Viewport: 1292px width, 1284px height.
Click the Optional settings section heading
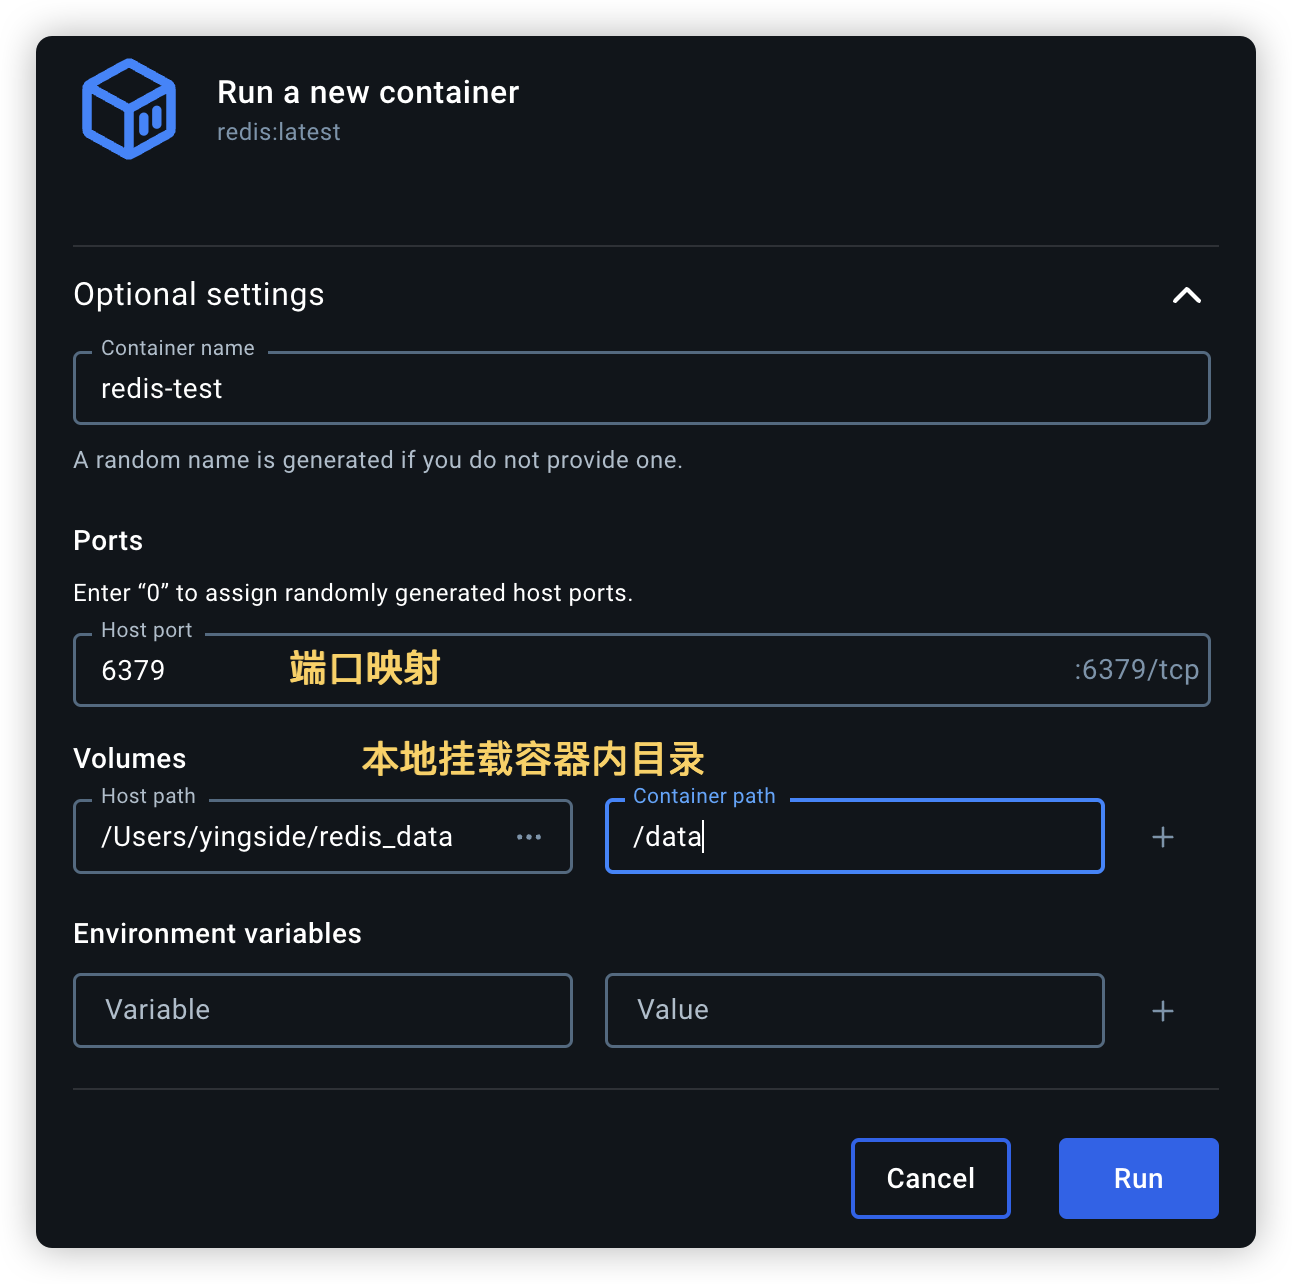199,295
